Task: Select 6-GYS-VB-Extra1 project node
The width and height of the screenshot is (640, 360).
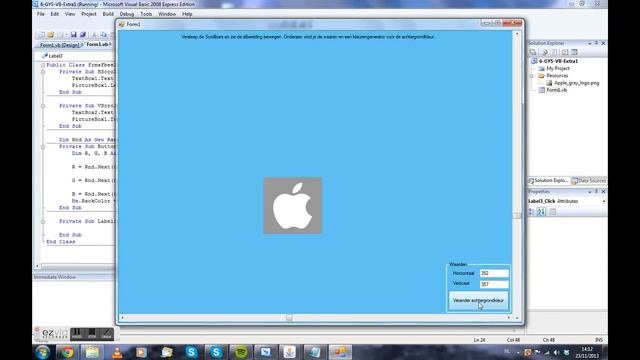Action: tap(558, 61)
